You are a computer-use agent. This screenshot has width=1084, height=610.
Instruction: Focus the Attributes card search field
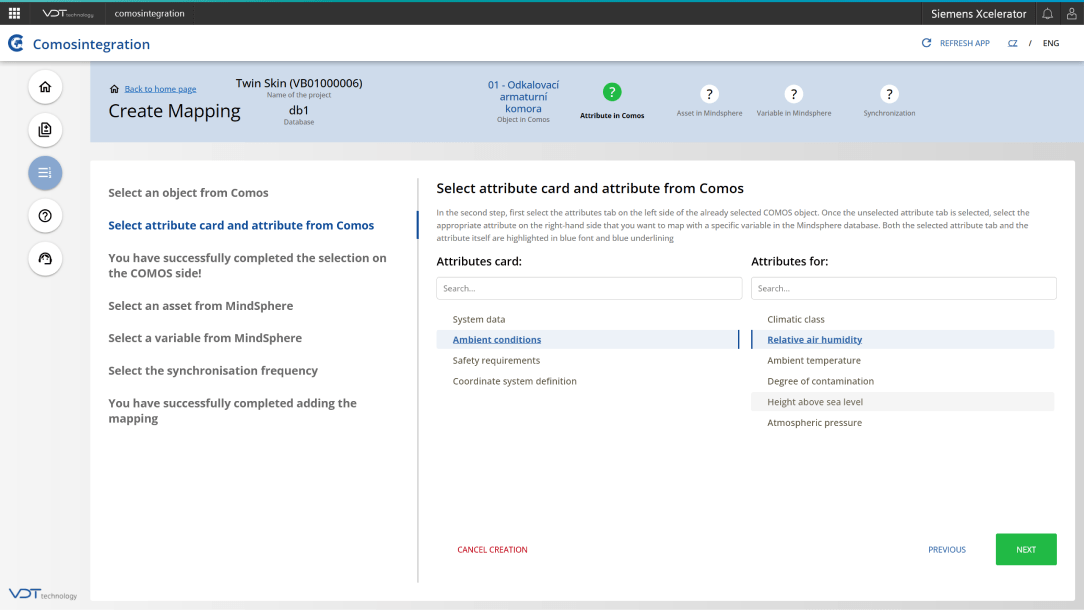[x=589, y=288]
